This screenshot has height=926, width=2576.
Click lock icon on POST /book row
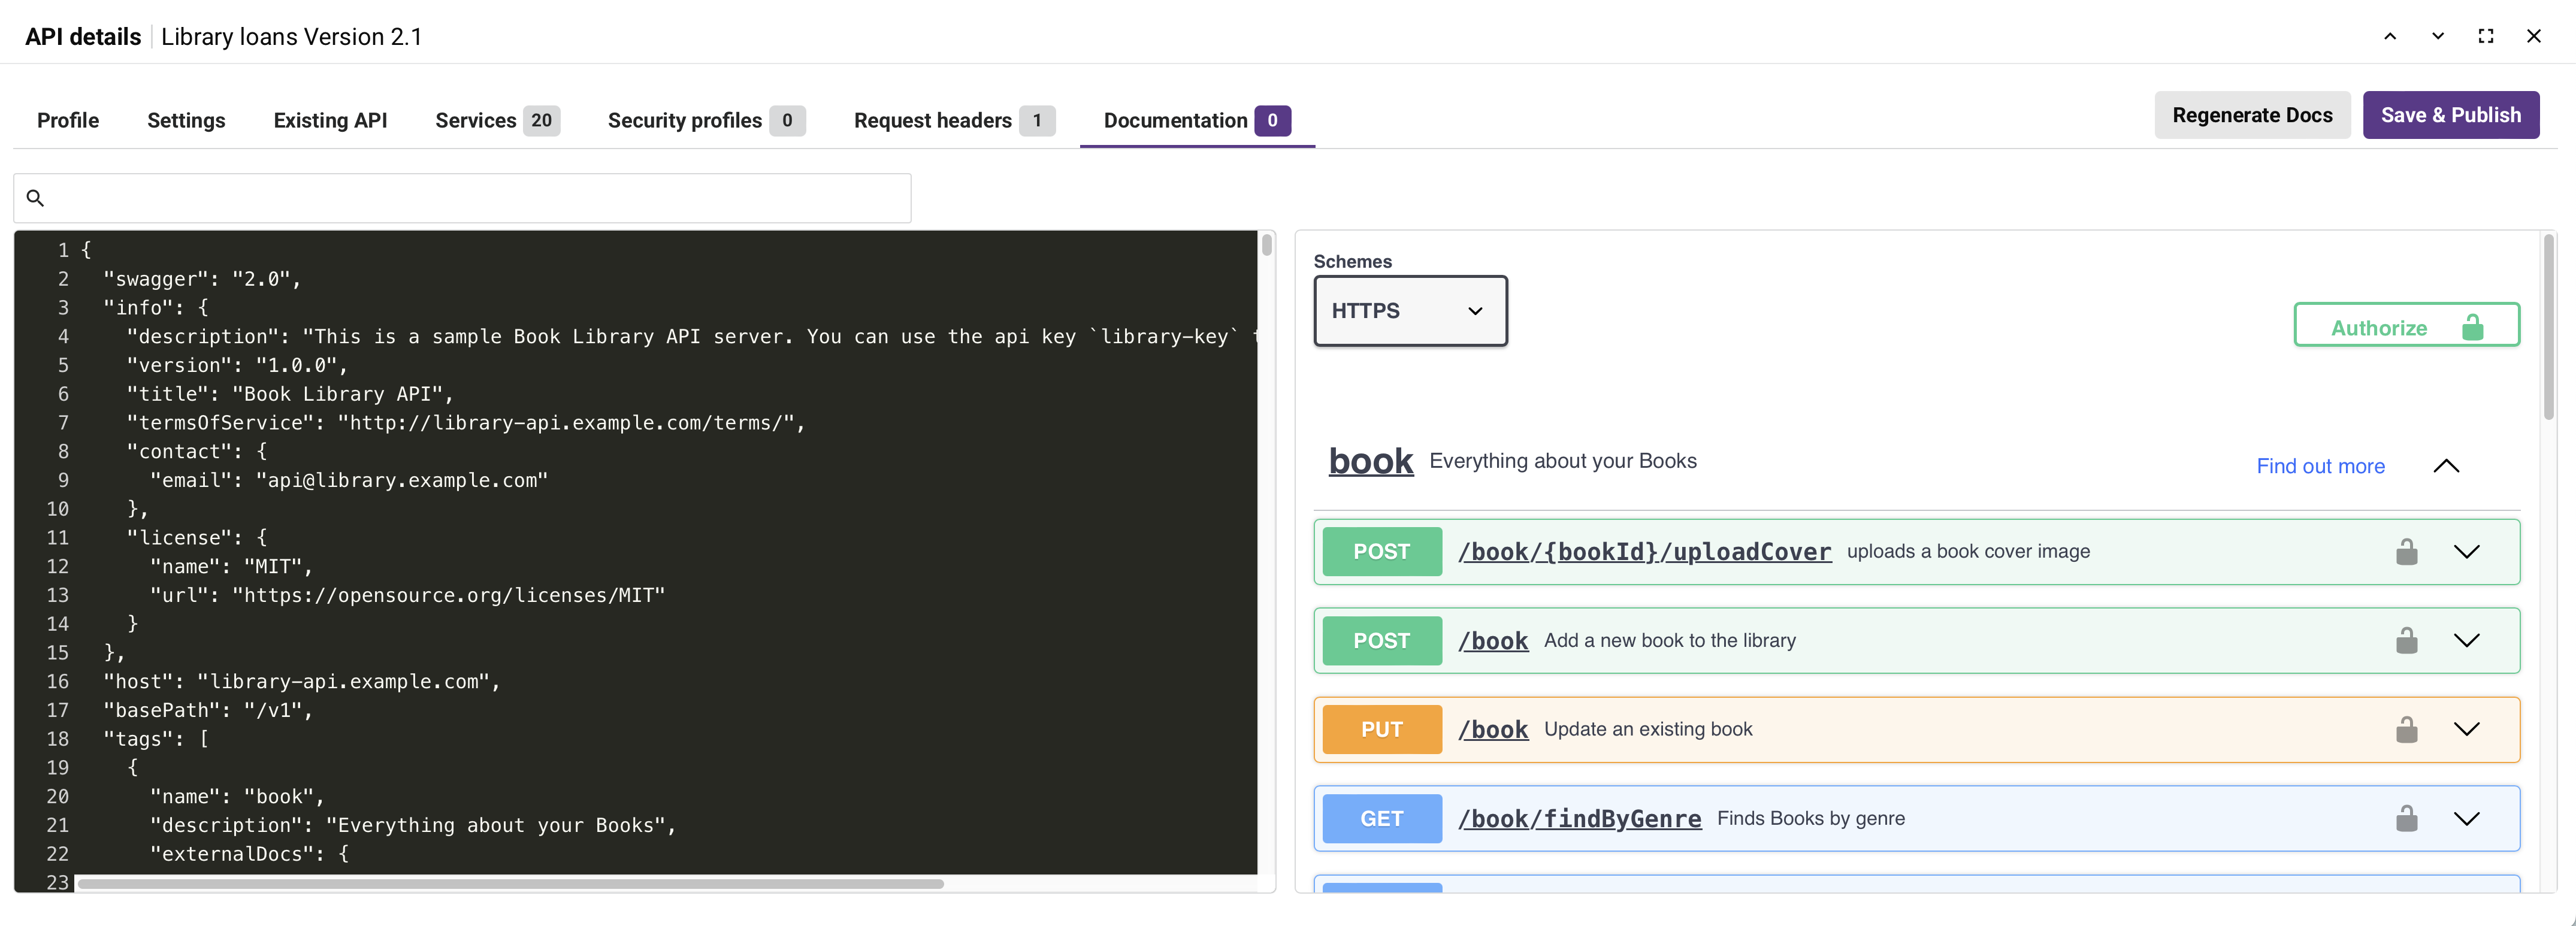click(2407, 640)
